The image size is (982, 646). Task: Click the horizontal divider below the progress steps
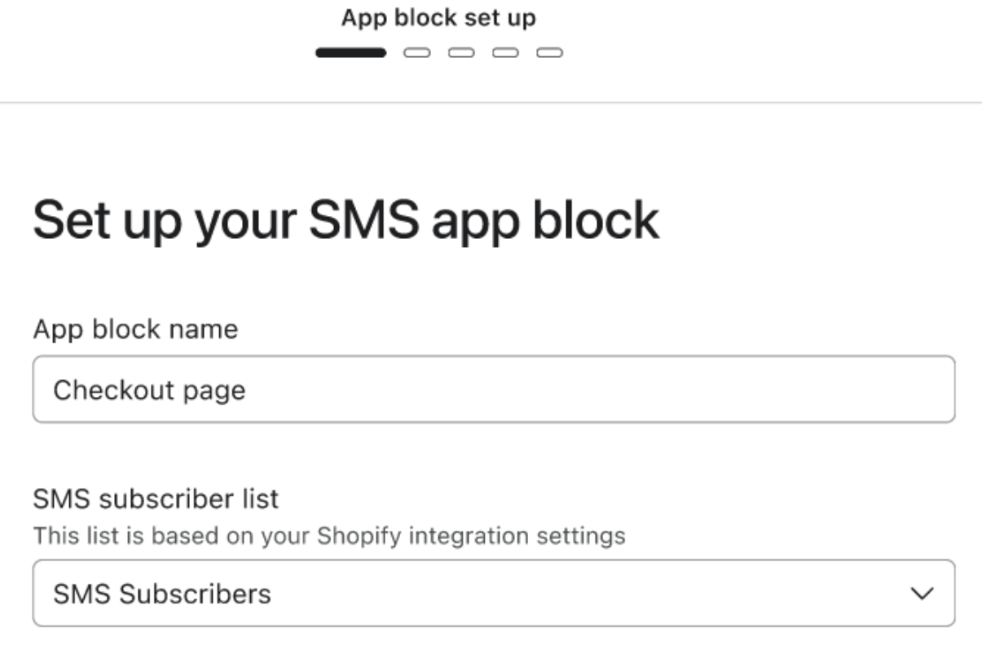pos(490,102)
